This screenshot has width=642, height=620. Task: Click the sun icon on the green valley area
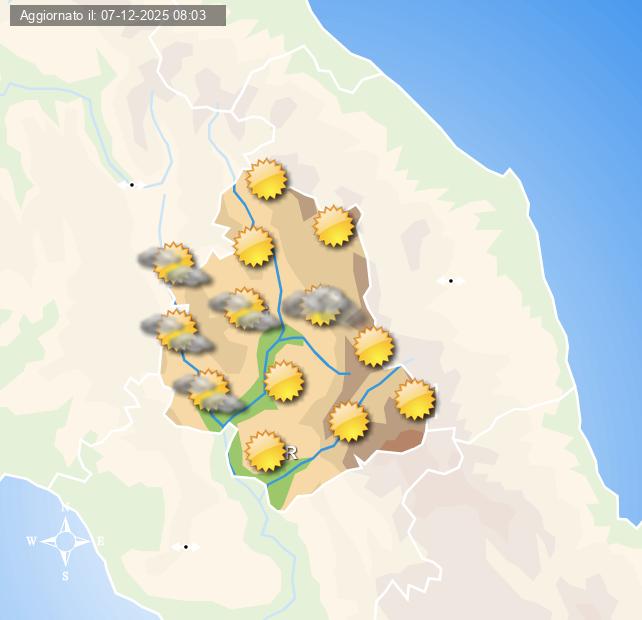pyautogui.click(x=284, y=381)
